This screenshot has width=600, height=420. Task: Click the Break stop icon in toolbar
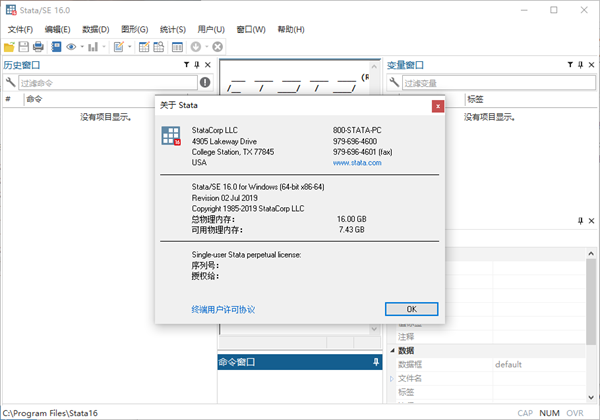(217, 47)
